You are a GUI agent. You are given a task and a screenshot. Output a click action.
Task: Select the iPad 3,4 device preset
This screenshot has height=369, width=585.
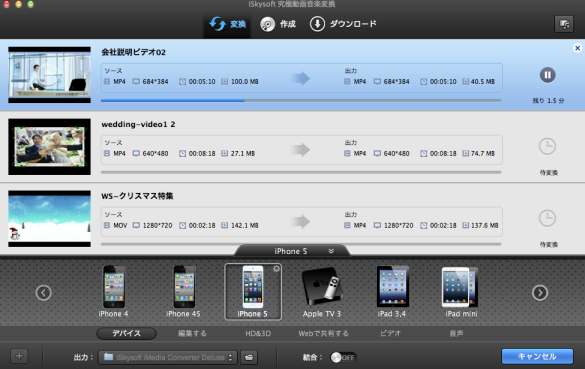point(392,291)
